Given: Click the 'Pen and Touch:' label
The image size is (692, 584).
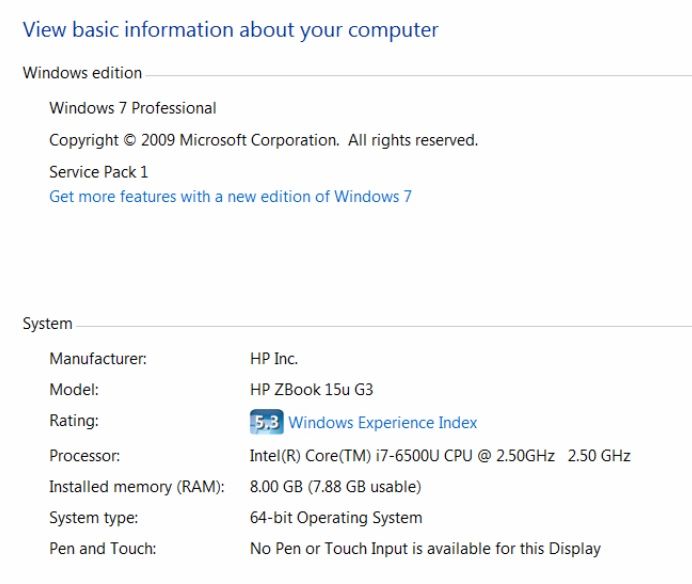Looking at the screenshot, I should tap(102, 549).
